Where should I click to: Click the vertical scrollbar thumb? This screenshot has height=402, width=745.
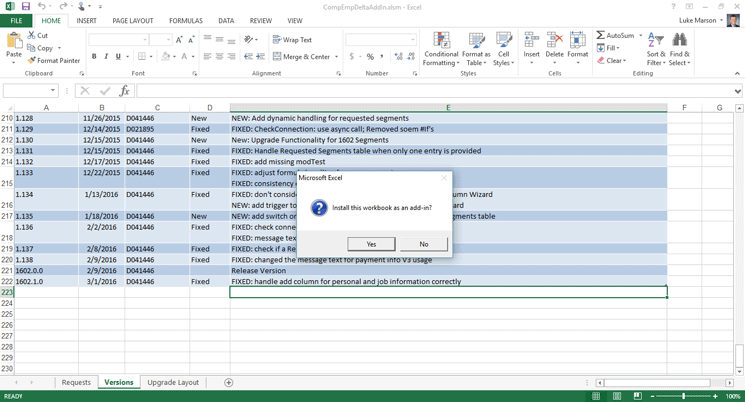point(739,354)
